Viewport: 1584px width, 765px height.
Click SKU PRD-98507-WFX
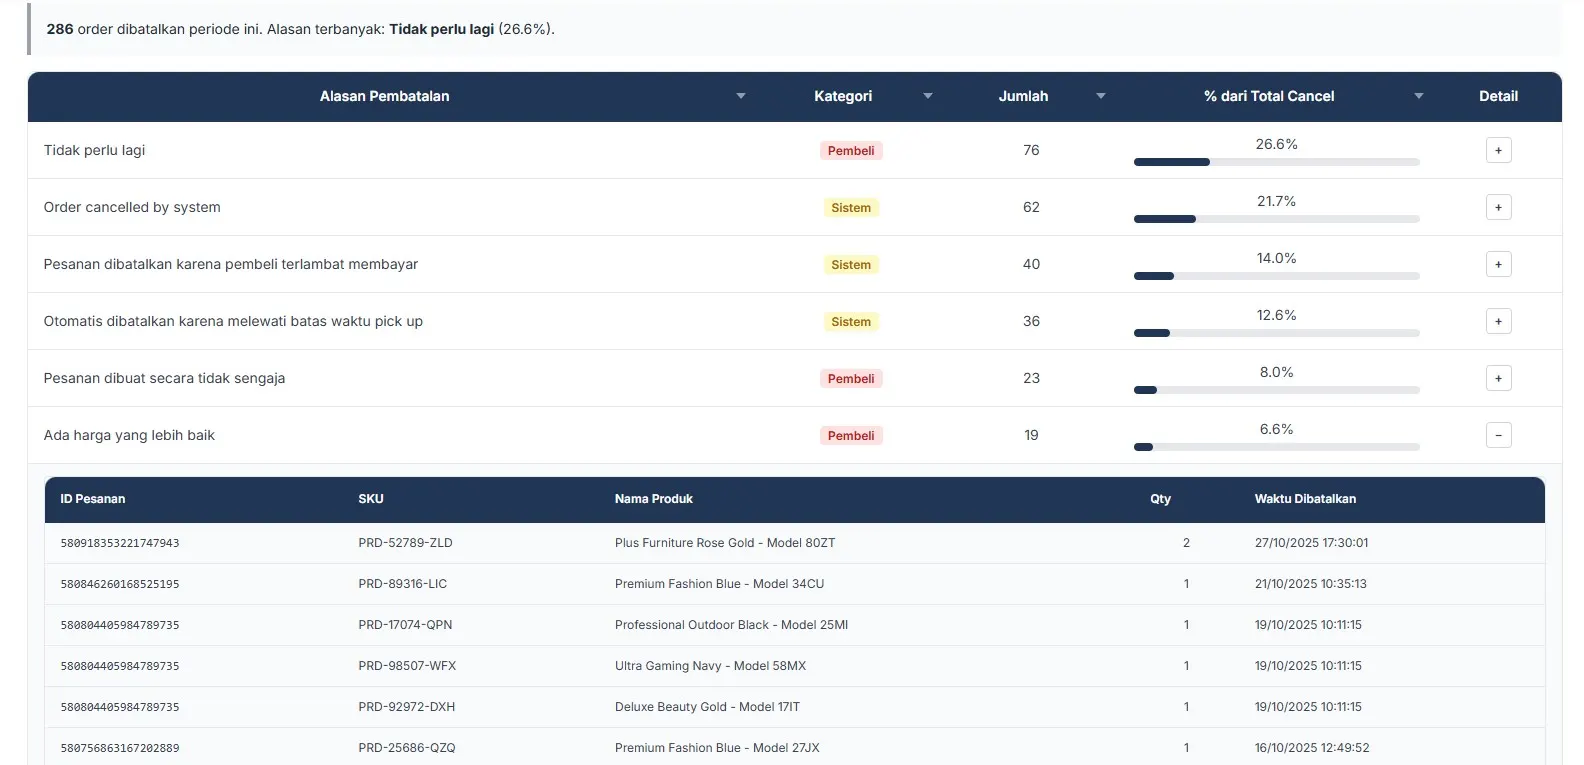[407, 666]
